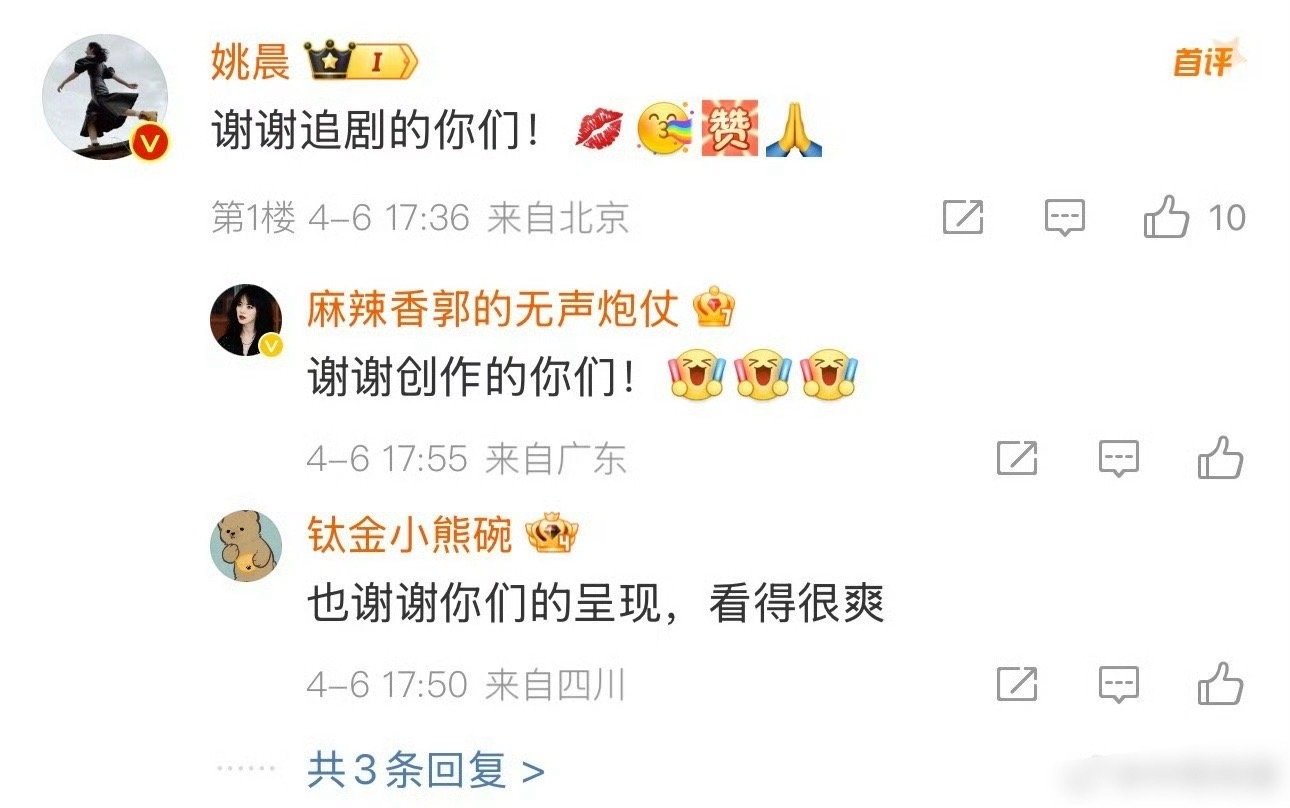Viewport: 1290px width, 808px height.
Task: Reply to 姚晨's comment via speech bubble icon
Action: 1065,217
